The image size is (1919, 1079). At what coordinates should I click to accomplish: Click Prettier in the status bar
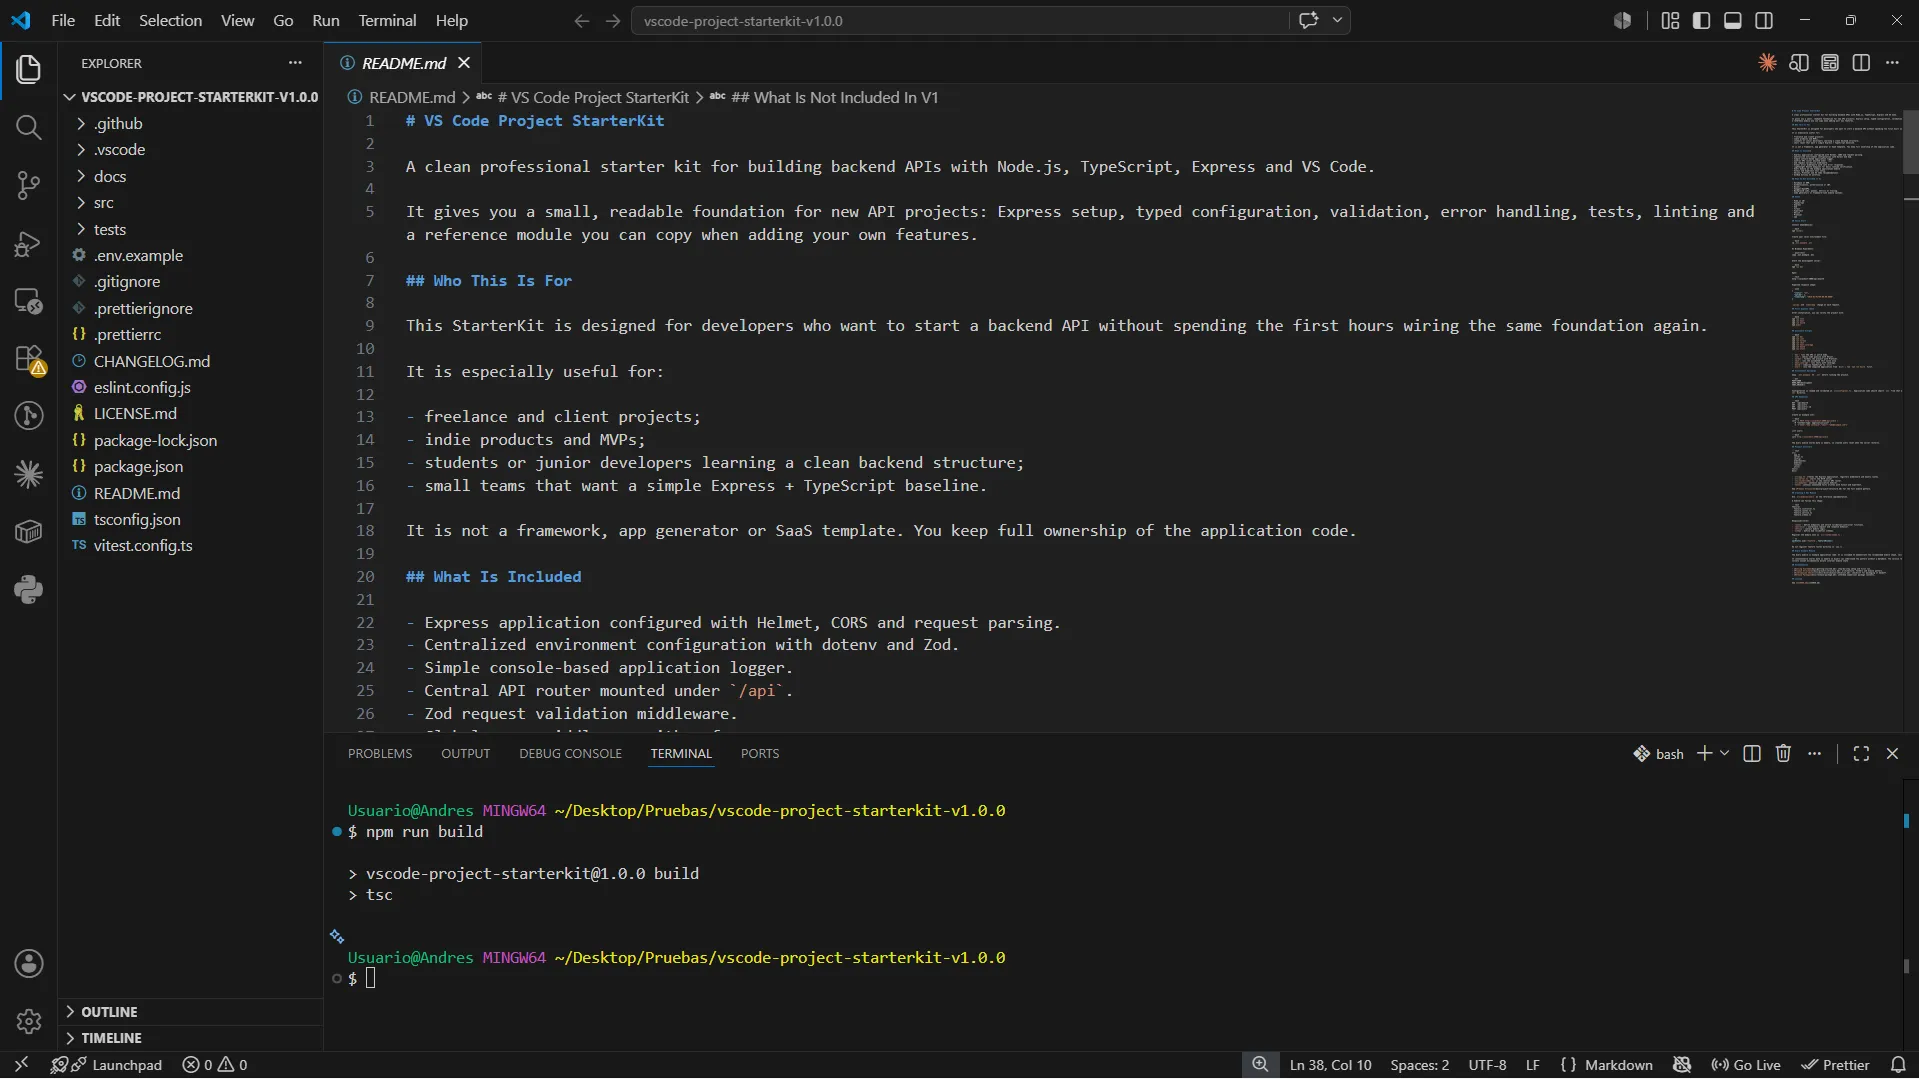tap(1836, 1065)
